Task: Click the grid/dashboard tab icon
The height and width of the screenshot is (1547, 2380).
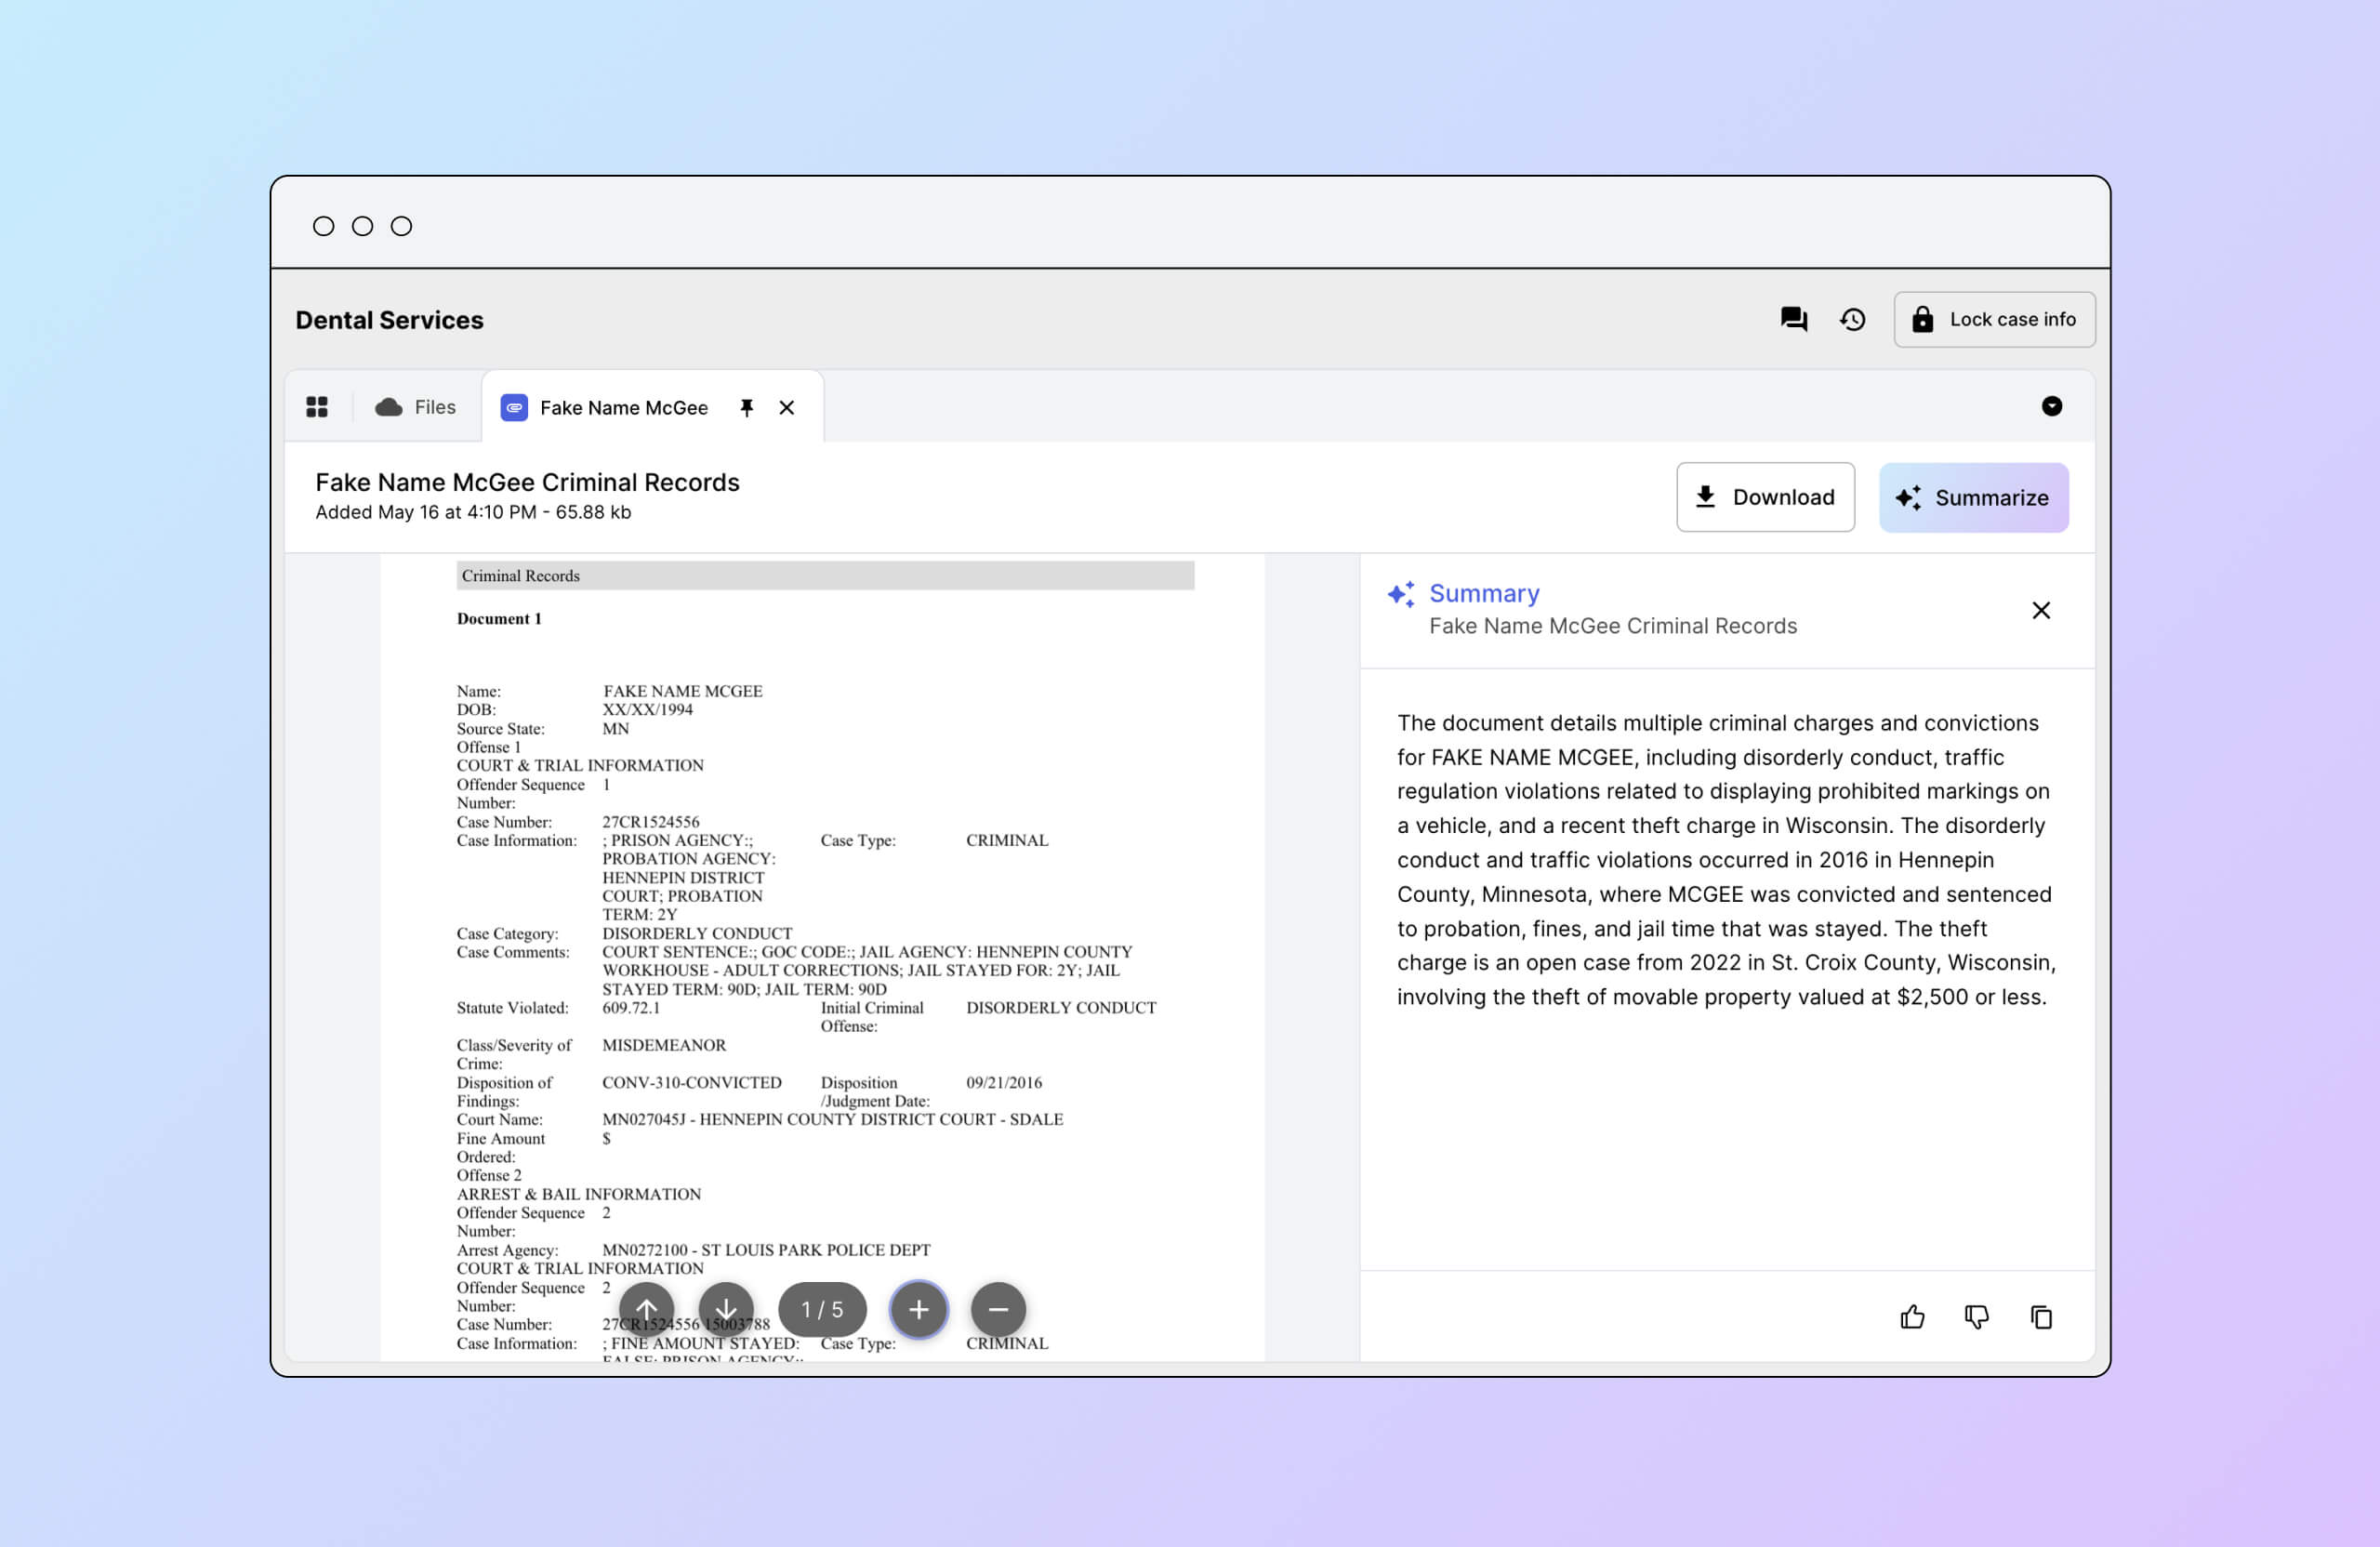Action: pos(319,406)
